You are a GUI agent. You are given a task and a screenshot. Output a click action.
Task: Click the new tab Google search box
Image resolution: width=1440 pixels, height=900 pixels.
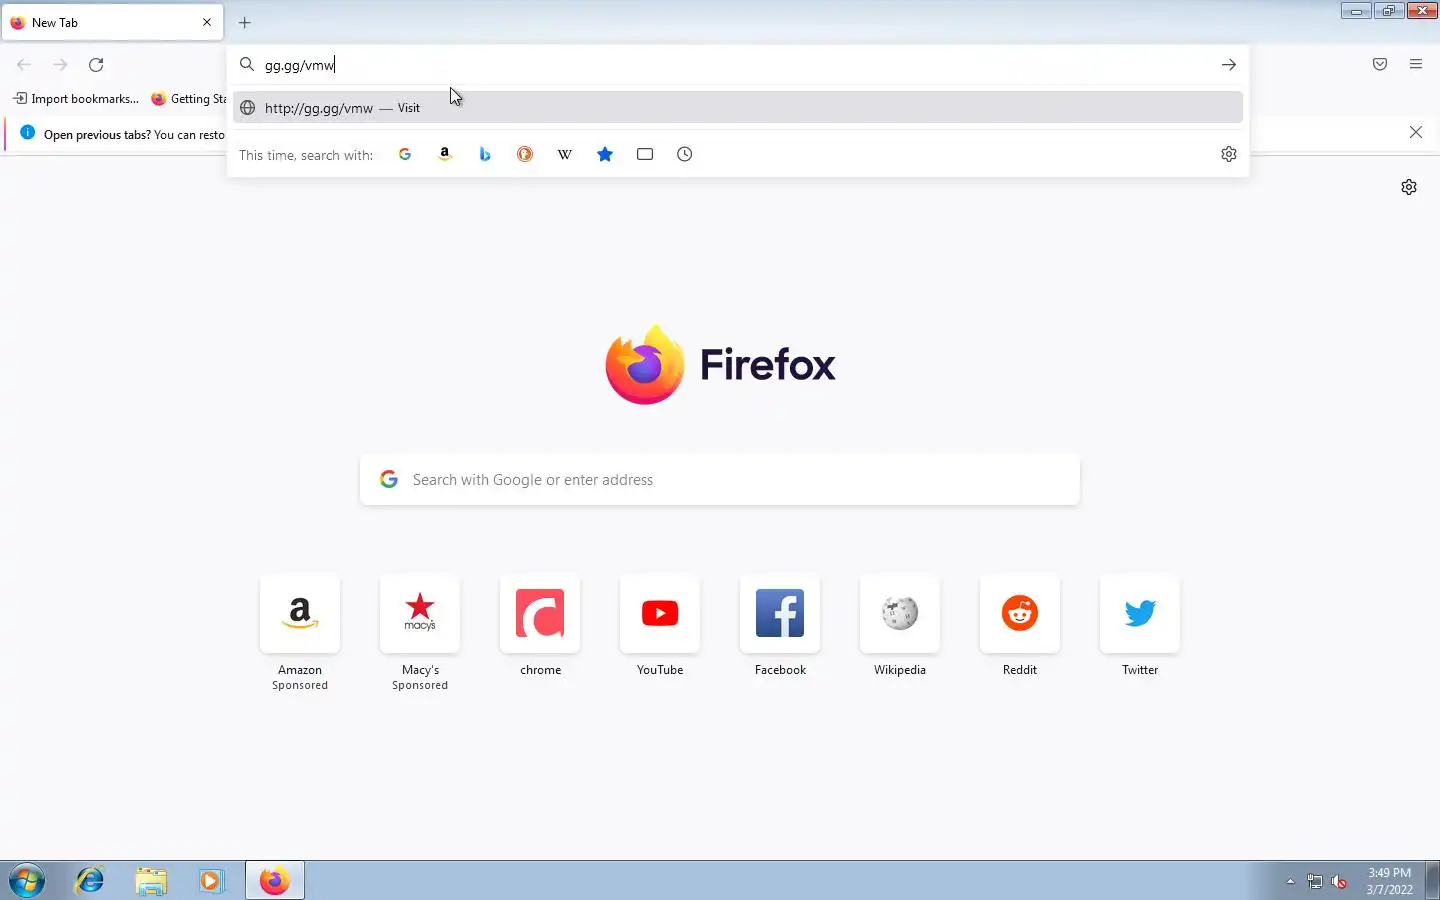pos(720,480)
